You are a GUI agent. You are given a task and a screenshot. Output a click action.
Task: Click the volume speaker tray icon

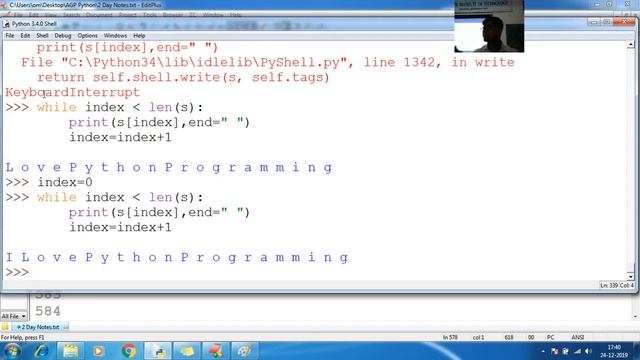[x=588, y=351]
